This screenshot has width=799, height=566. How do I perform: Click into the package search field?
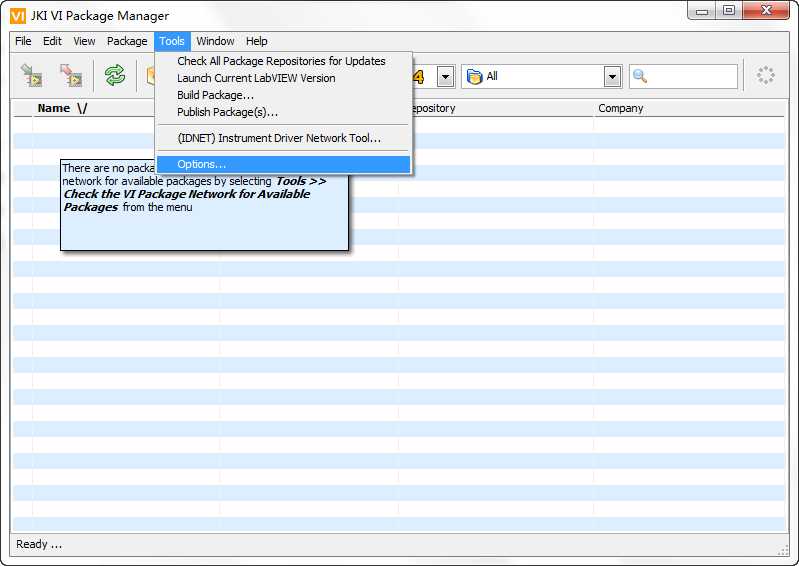(683, 77)
